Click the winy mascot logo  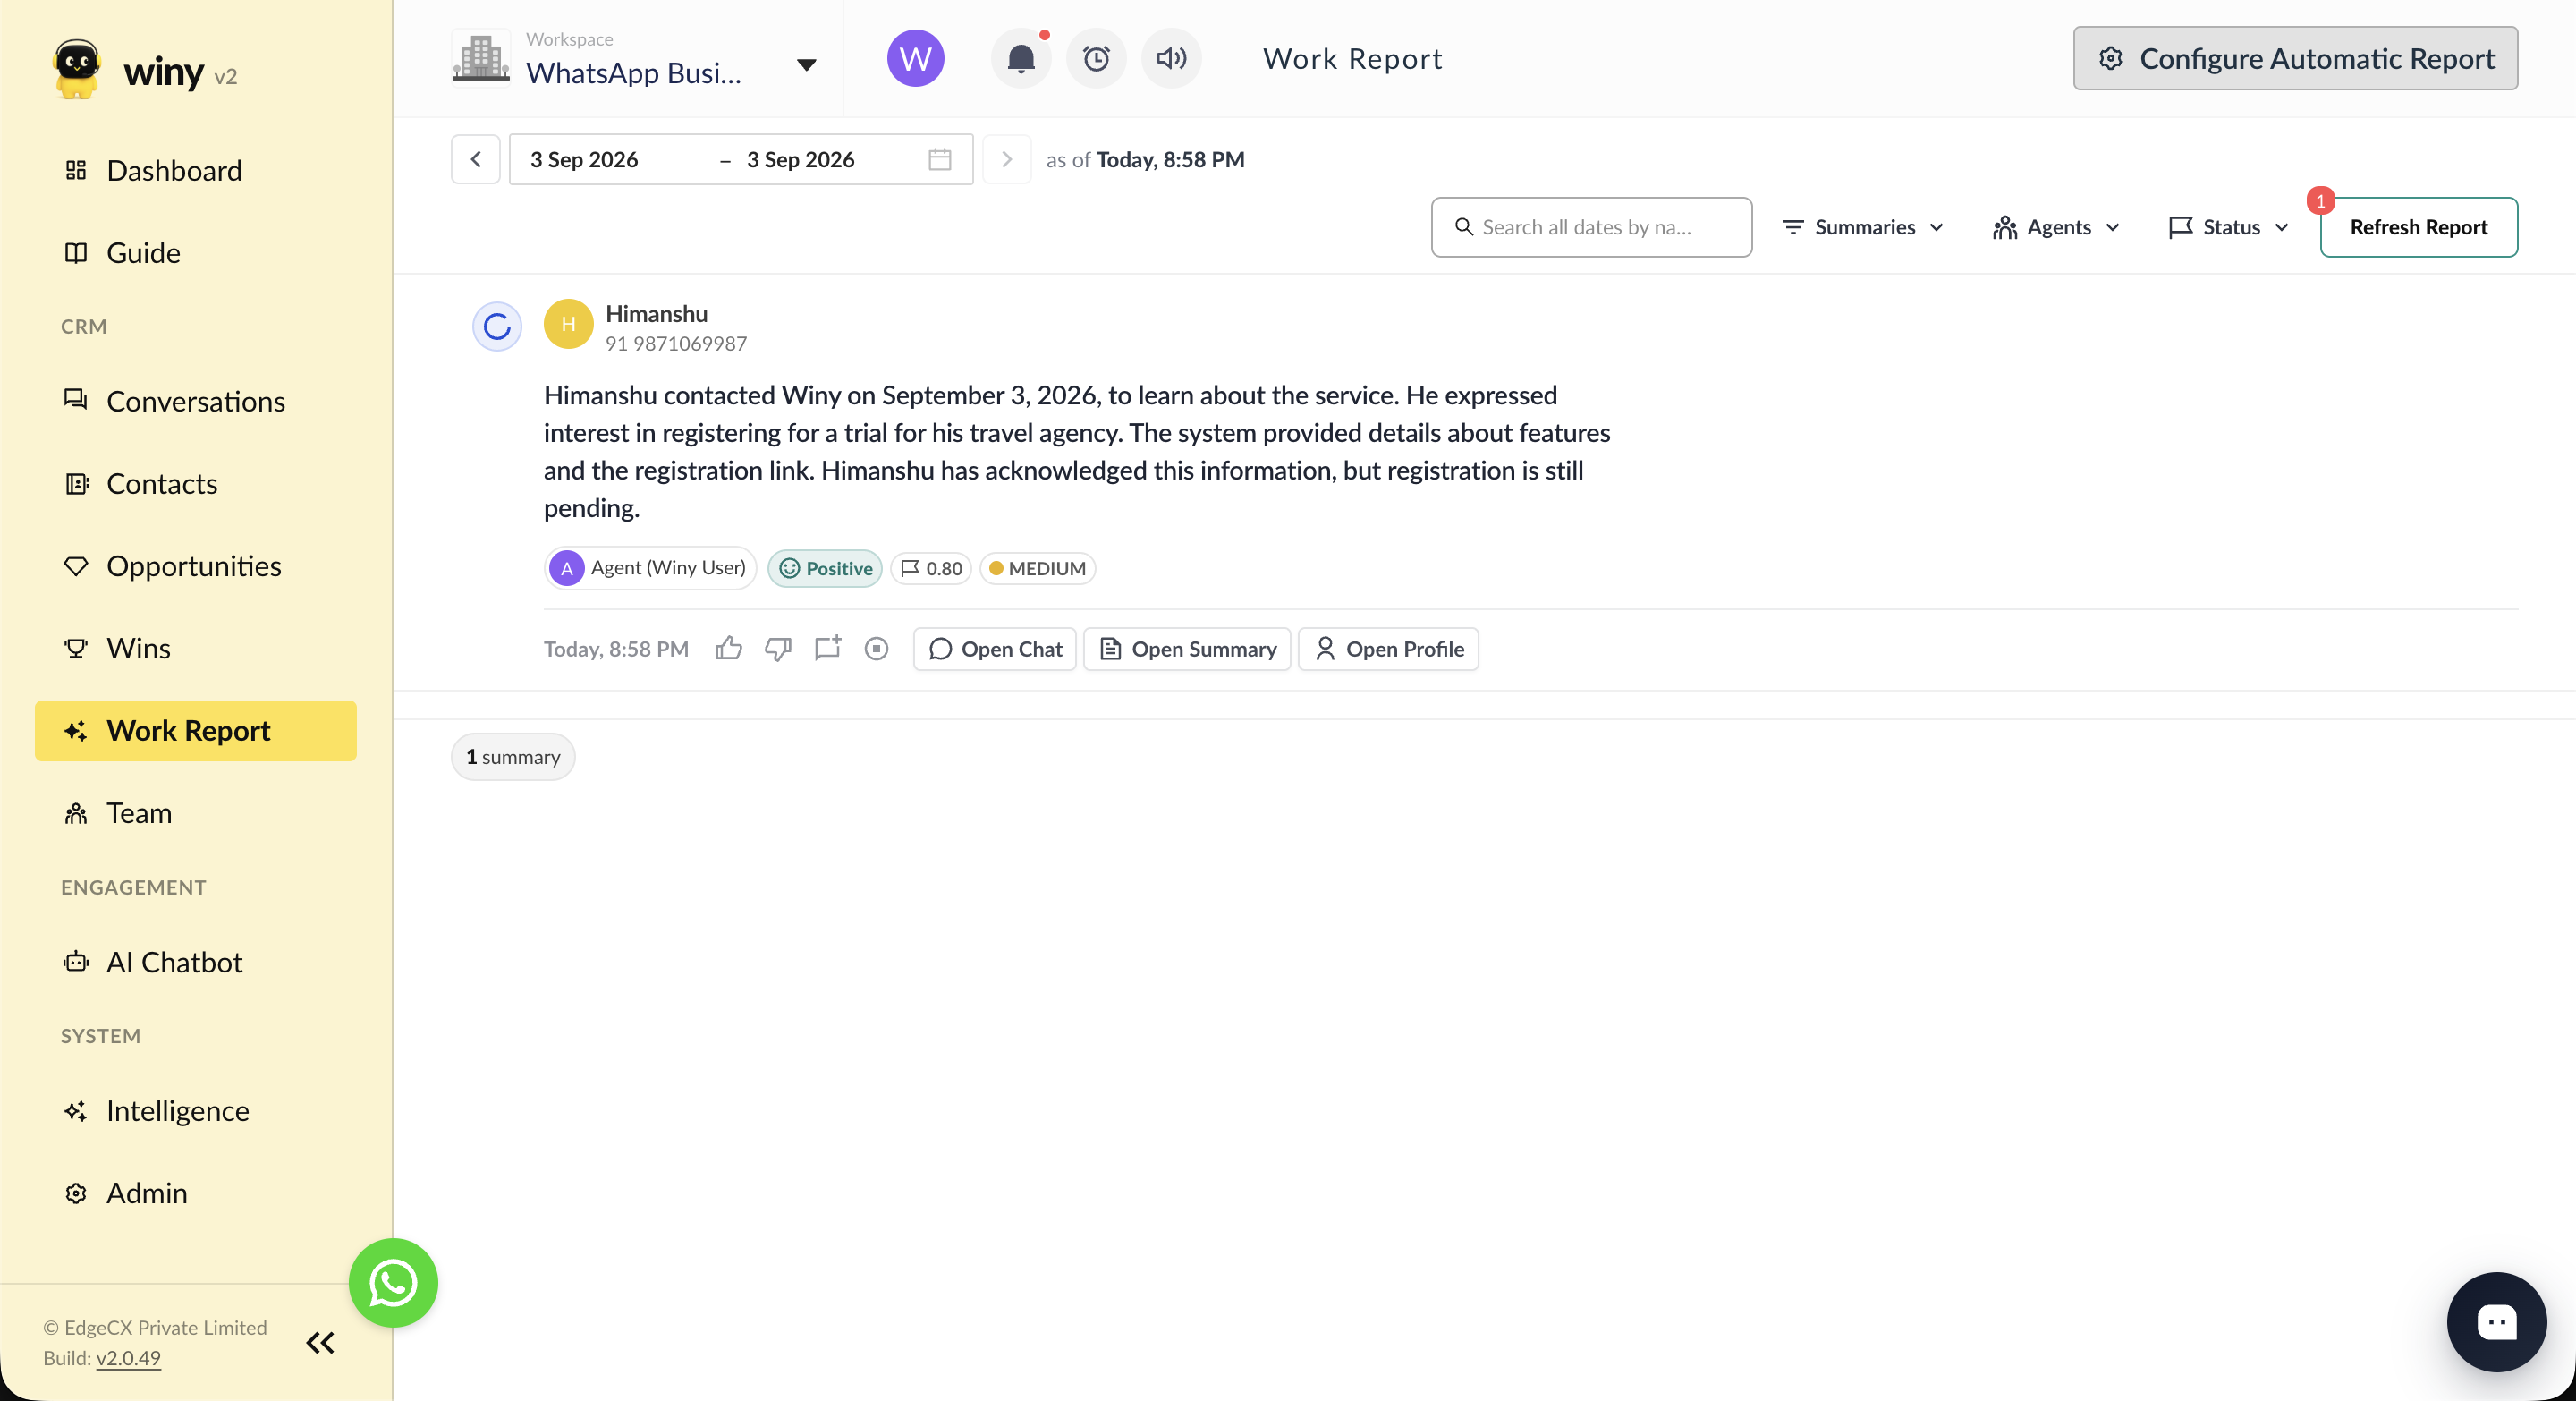pos(77,70)
